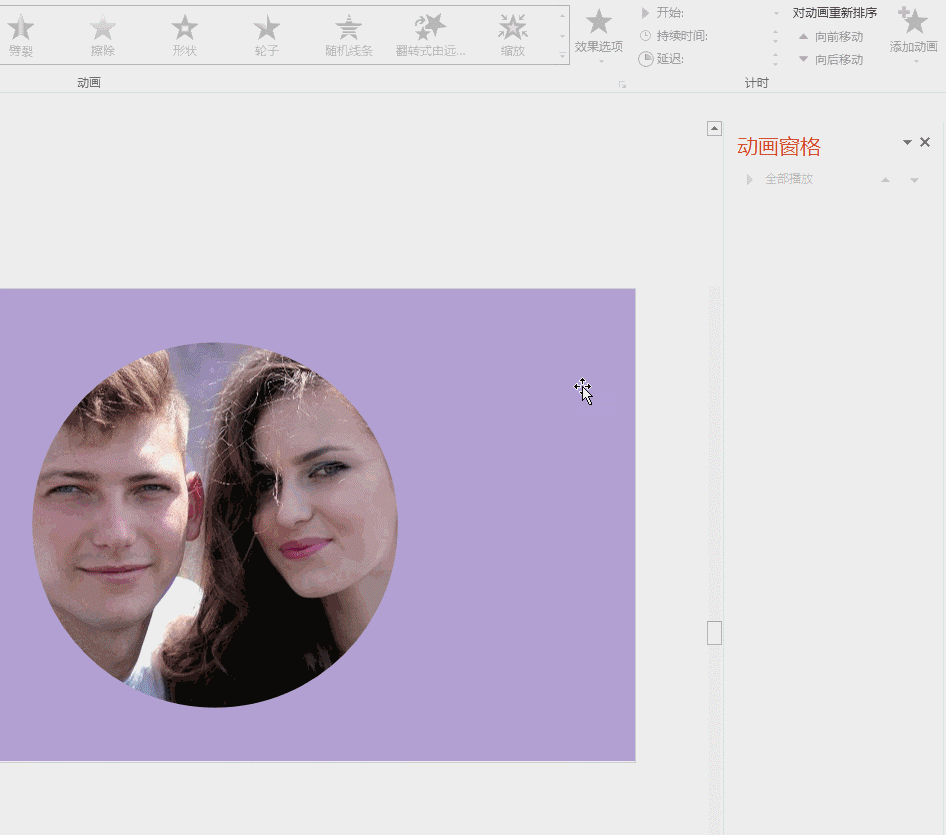Click the 延迟 delay clock icon
This screenshot has width=946, height=835.
tap(646, 59)
